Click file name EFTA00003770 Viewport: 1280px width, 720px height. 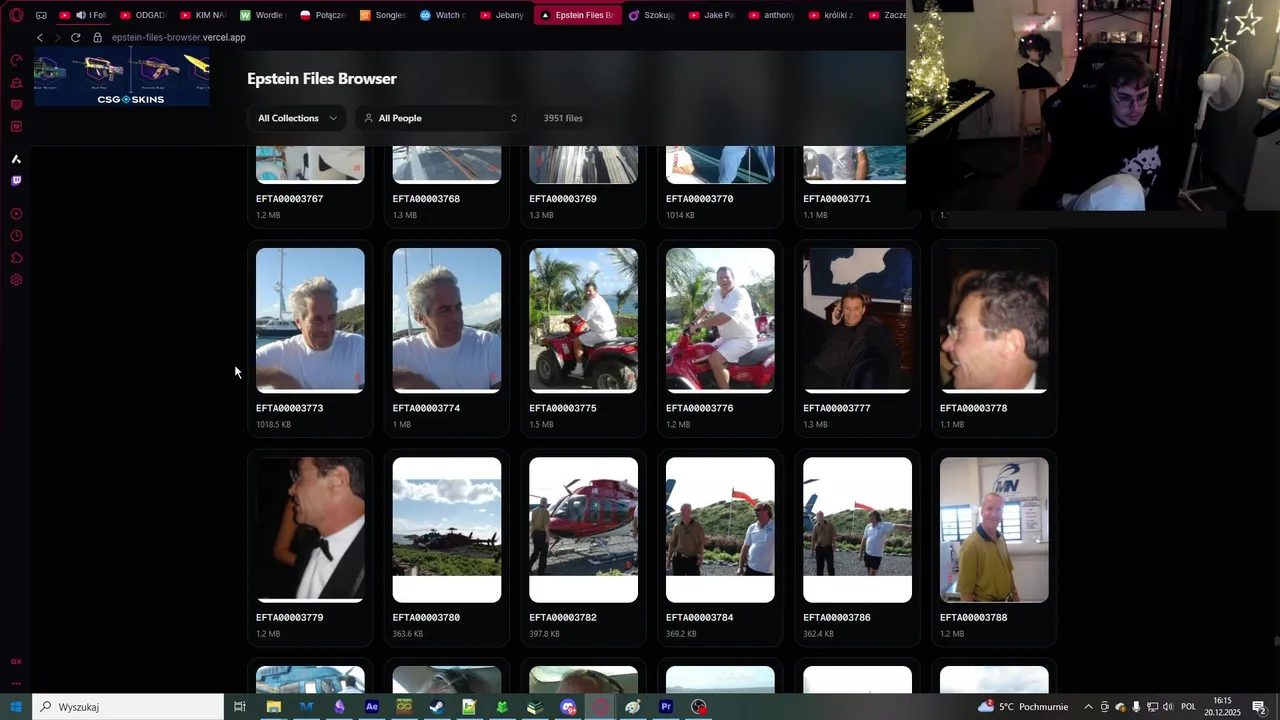[x=700, y=199]
